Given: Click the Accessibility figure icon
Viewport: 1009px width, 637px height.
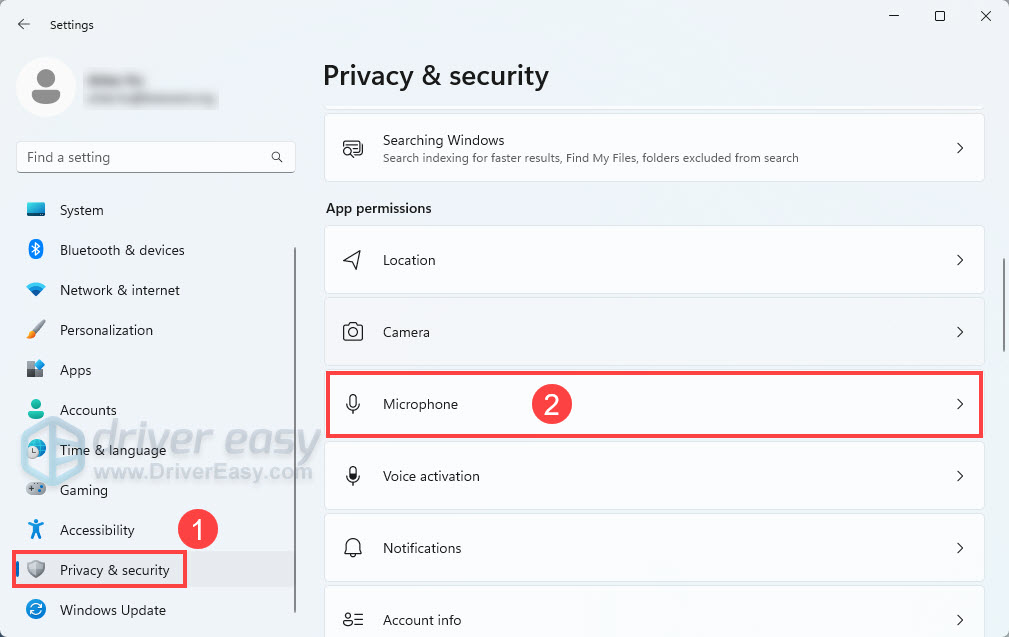Looking at the screenshot, I should [x=36, y=530].
